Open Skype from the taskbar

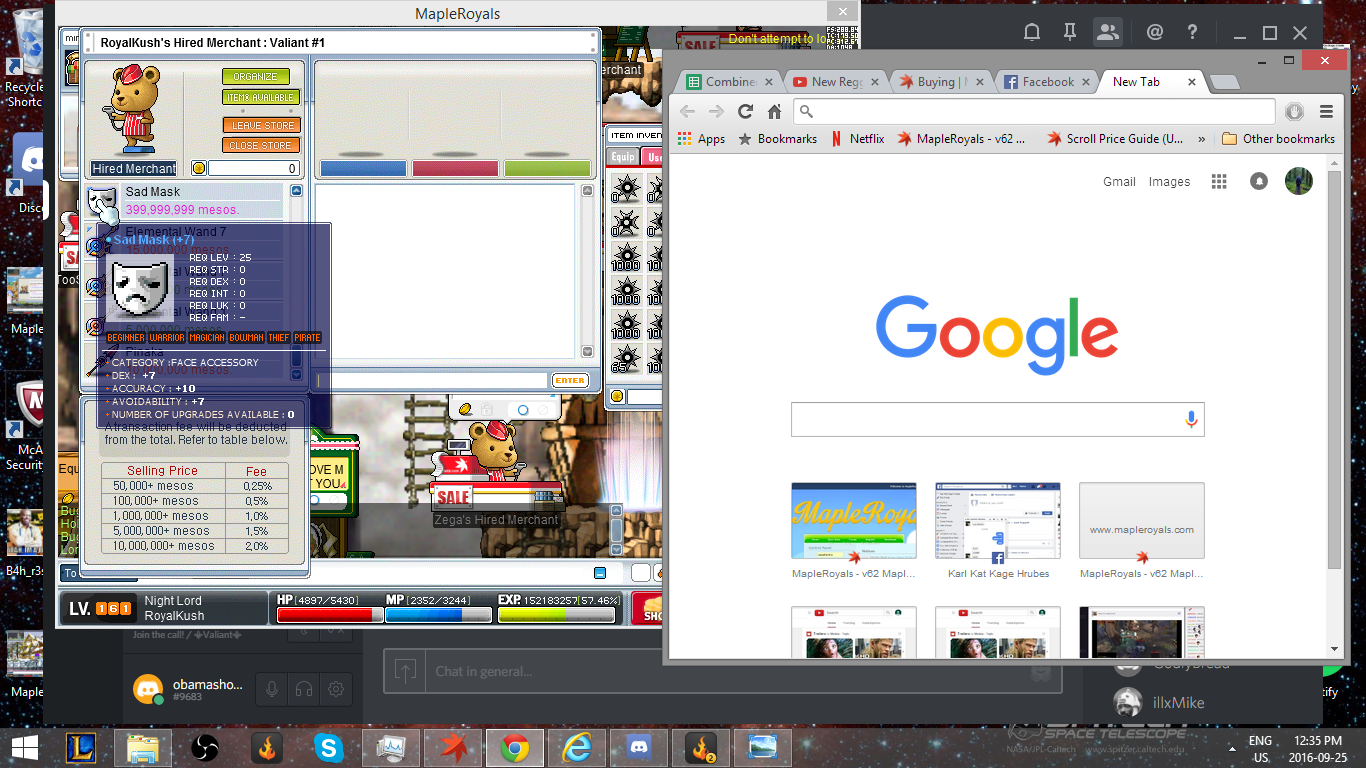328,748
